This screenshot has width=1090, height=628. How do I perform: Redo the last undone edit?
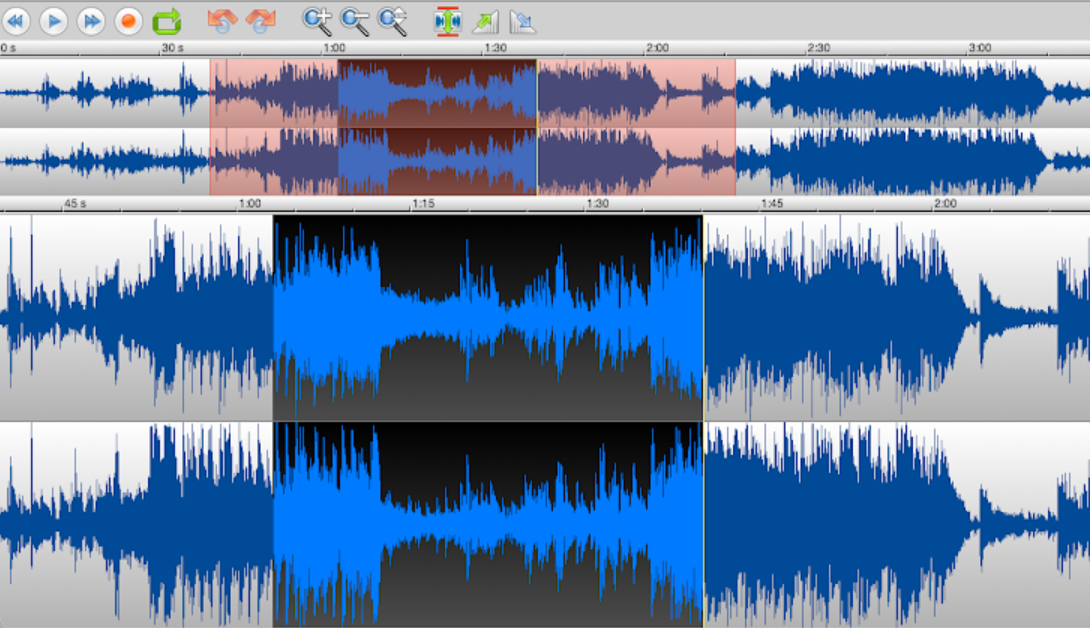(x=261, y=21)
